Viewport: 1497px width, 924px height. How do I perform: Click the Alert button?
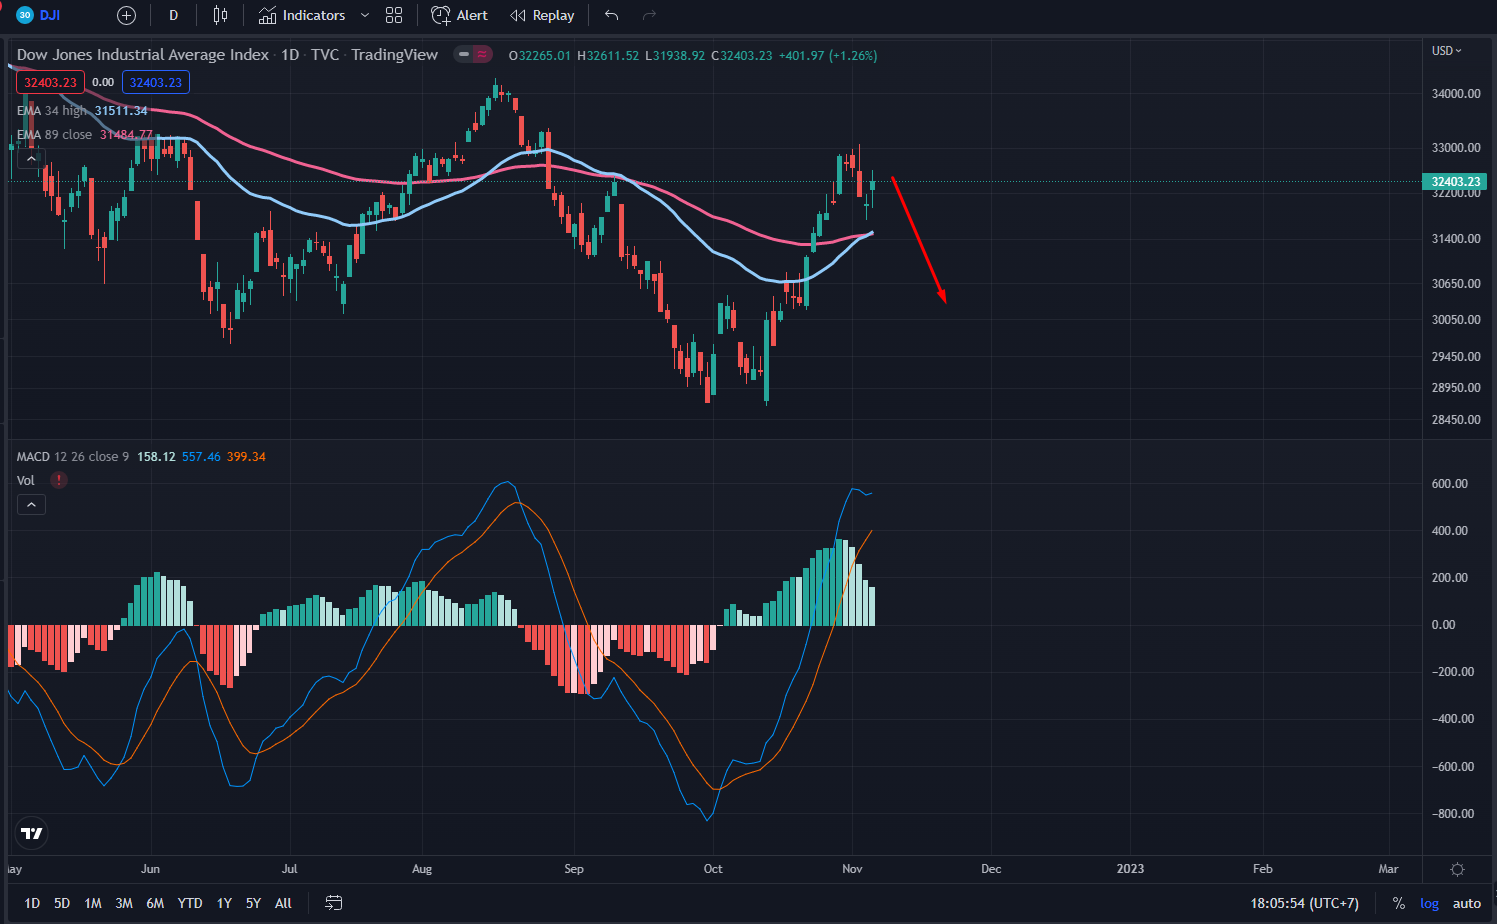coord(459,15)
